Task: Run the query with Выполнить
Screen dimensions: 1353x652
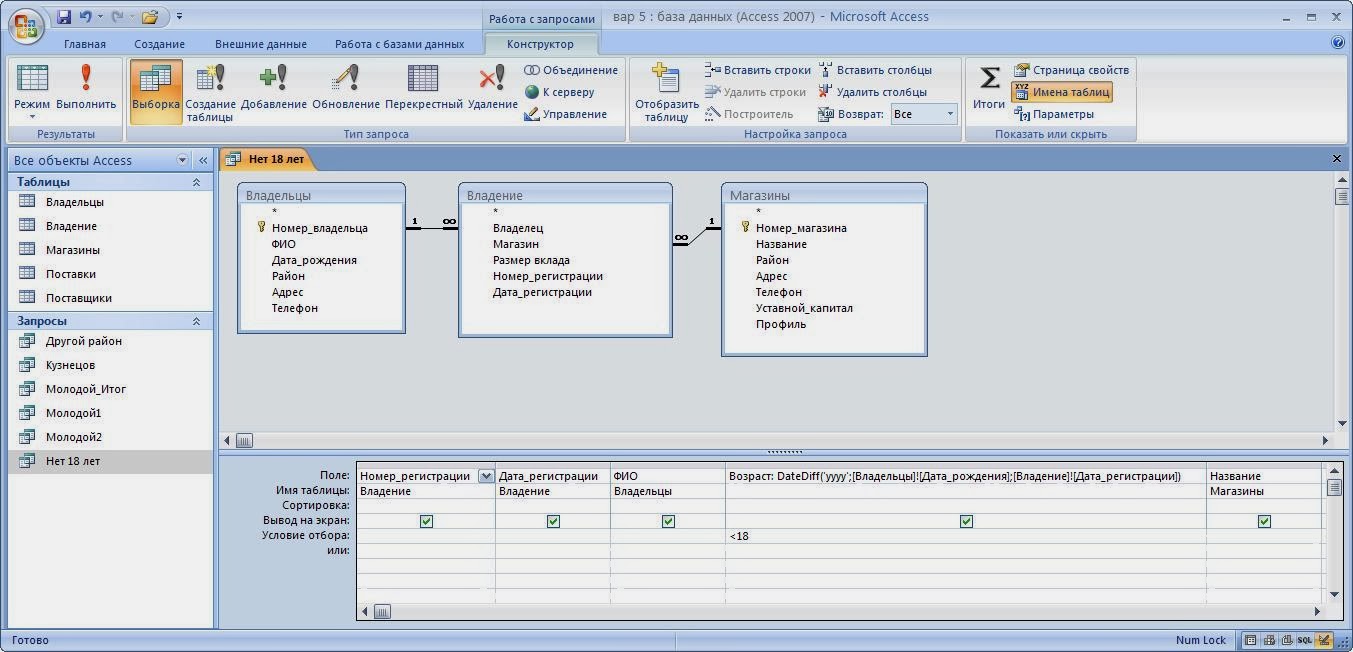Action: 86,92
